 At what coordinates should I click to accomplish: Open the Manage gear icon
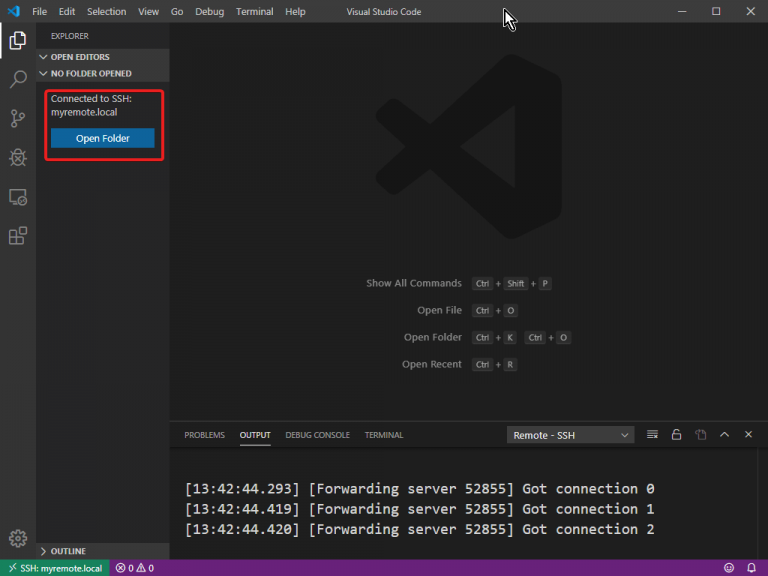coord(18,538)
